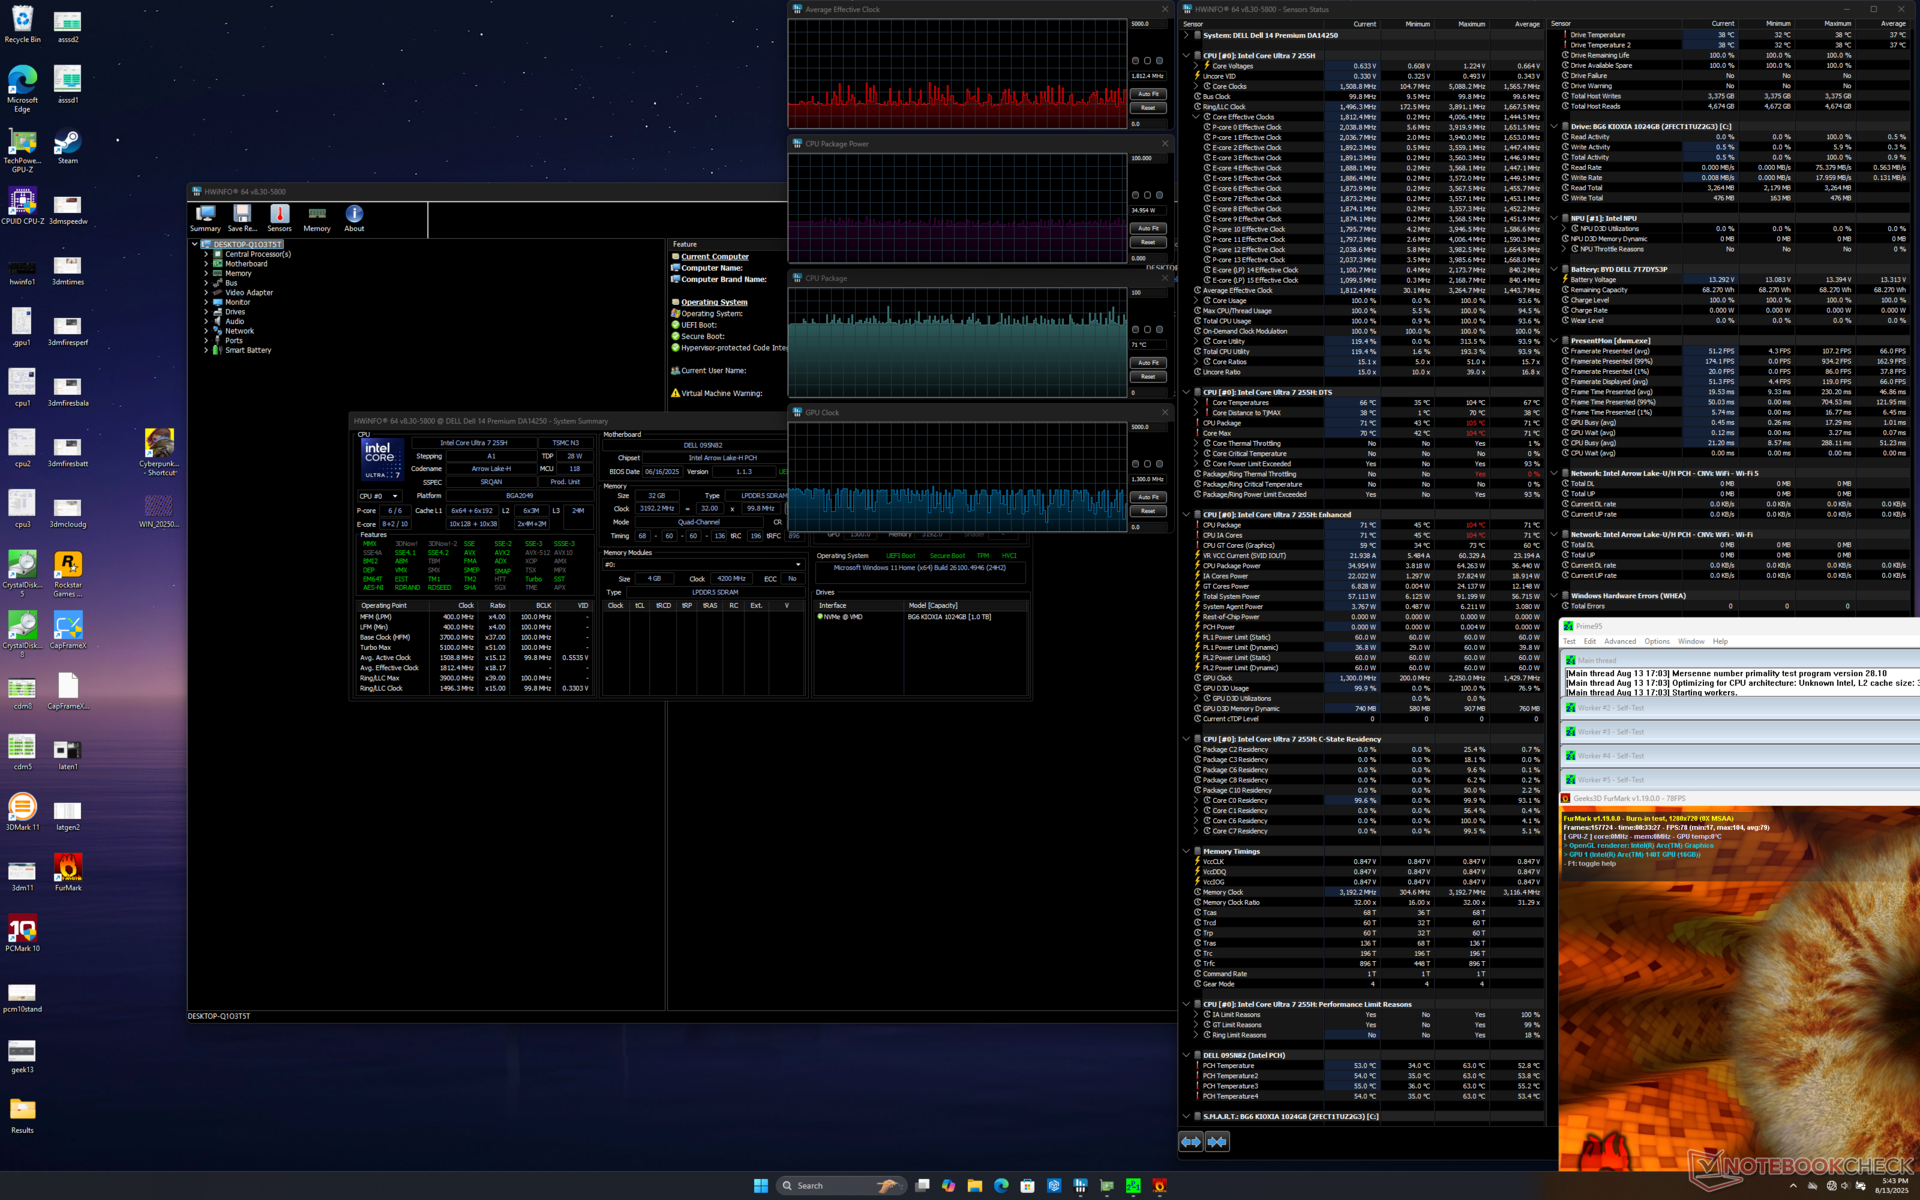Click the taskbar Search box

click(841, 1186)
